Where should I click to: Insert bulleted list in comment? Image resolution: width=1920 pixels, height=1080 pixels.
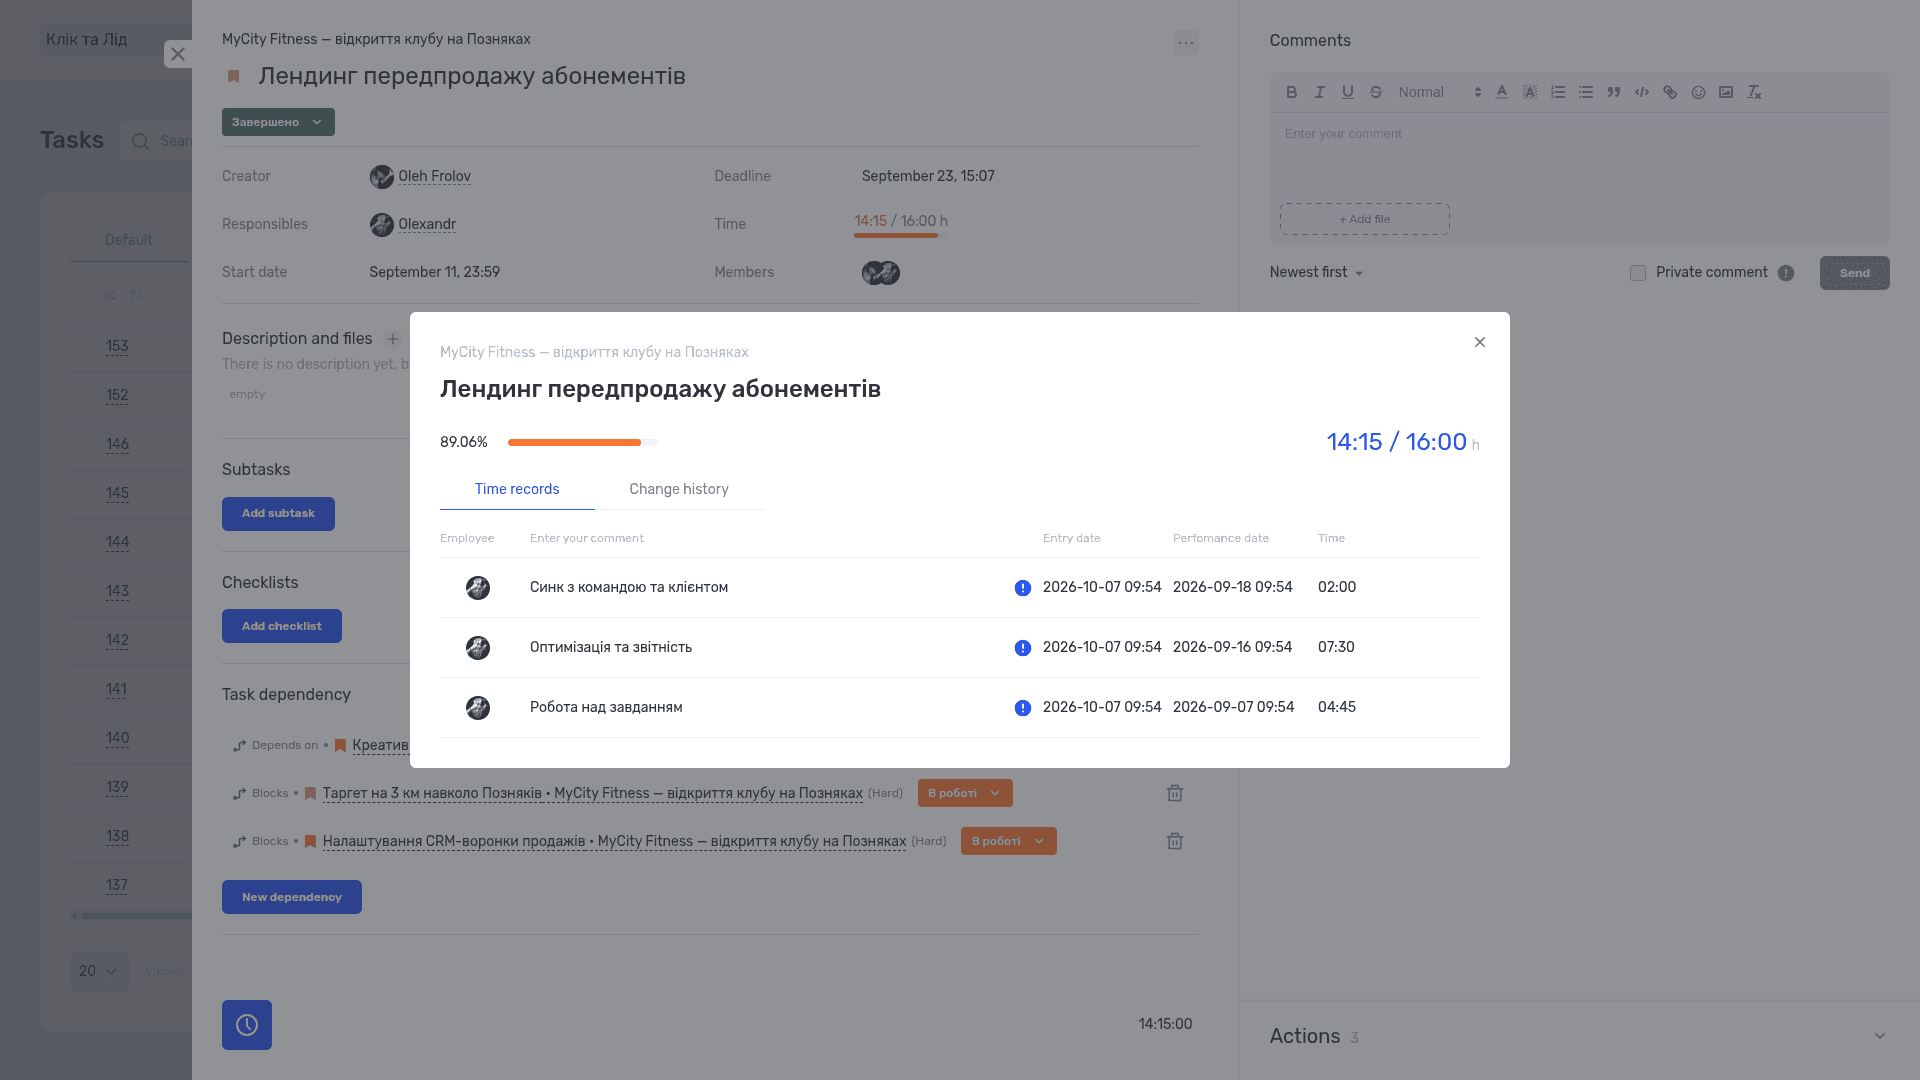click(x=1585, y=92)
